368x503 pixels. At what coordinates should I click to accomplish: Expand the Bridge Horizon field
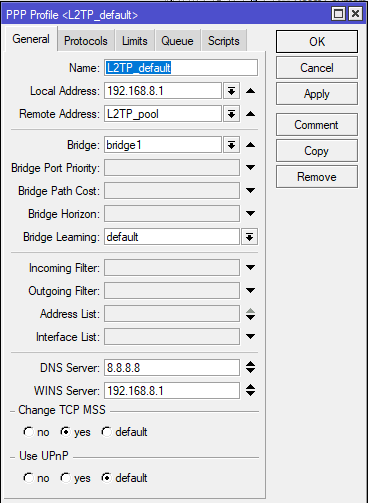(x=250, y=213)
